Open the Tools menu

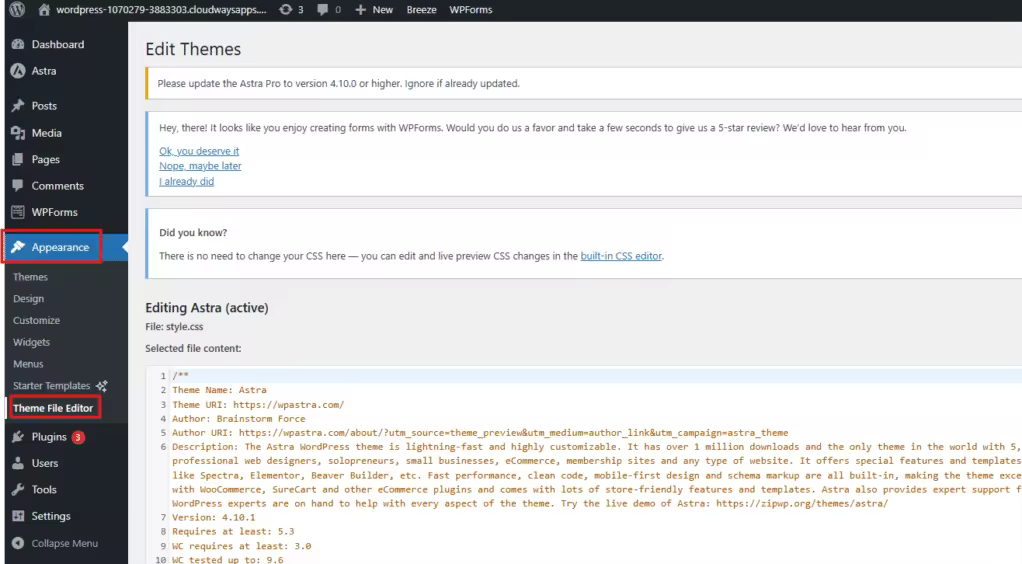point(44,489)
